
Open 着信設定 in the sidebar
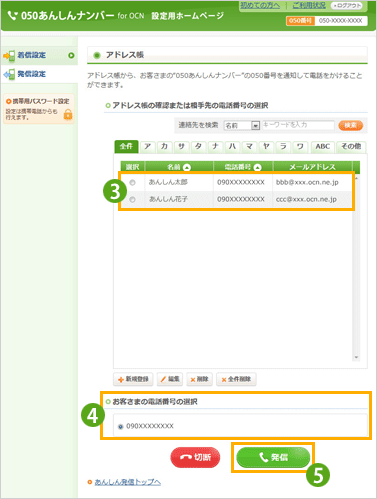[x=39, y=55]
